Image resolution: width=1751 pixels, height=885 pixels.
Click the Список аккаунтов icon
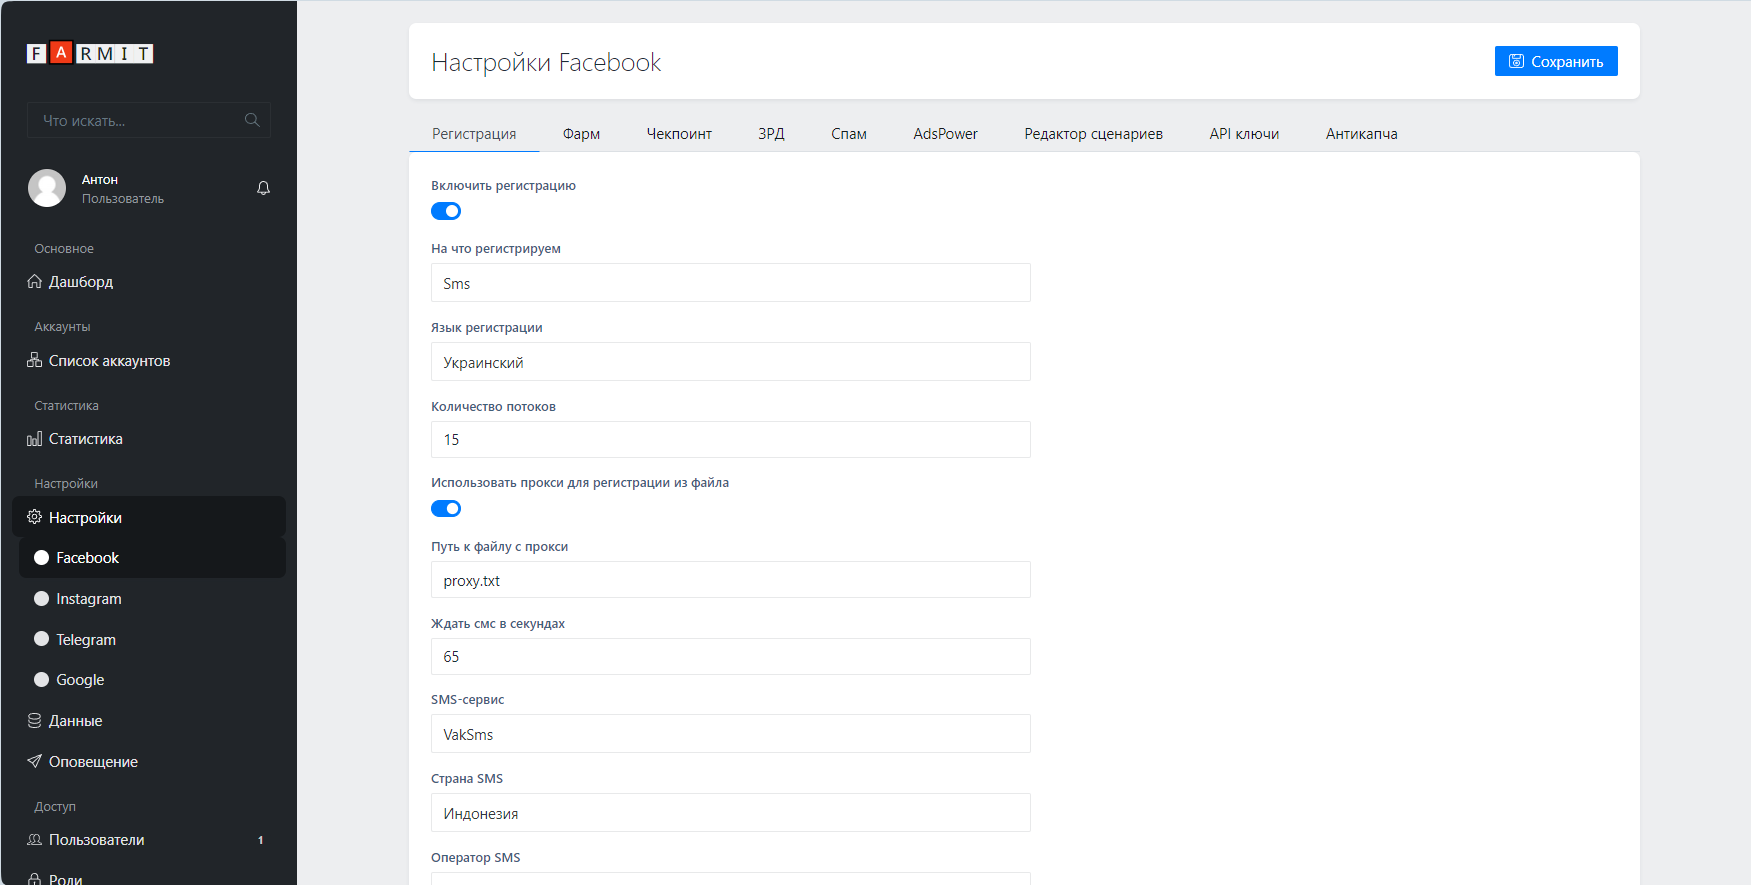(x=35, y=360)
